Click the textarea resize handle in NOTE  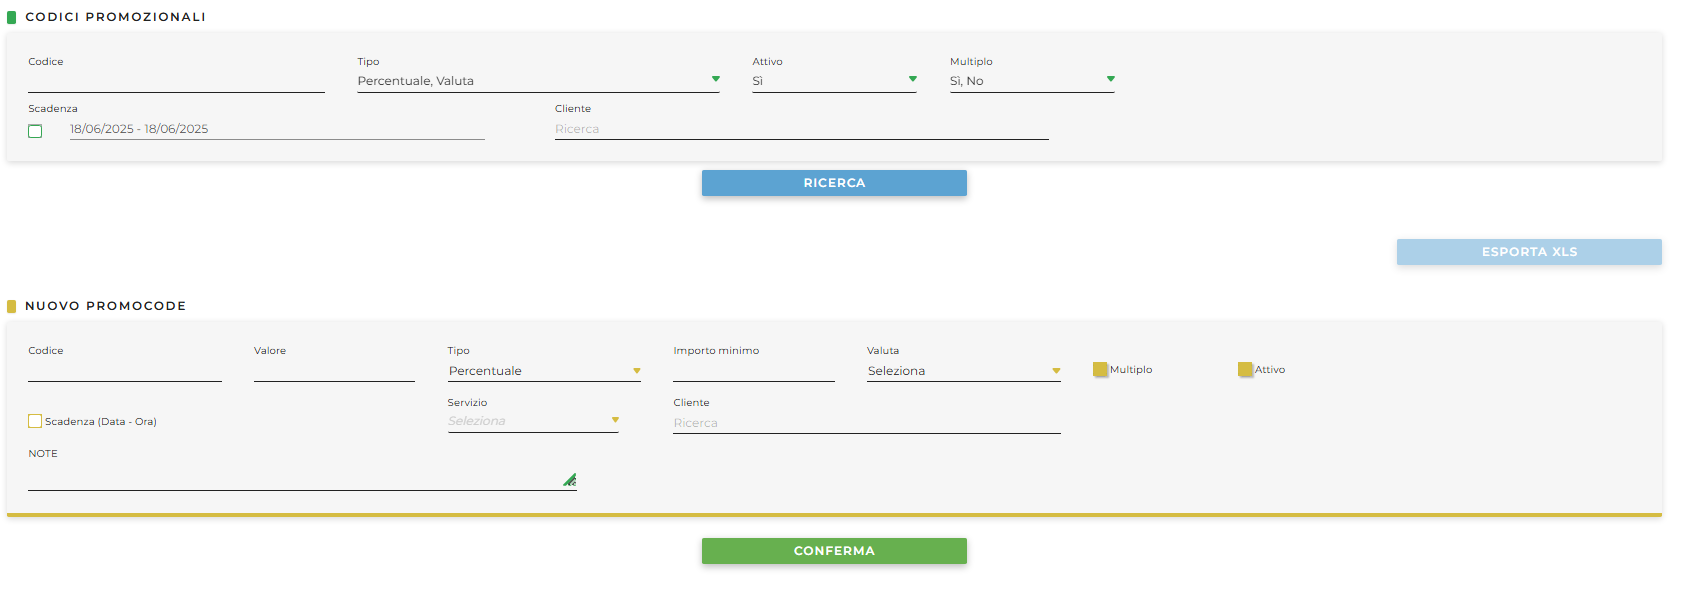(570, 481)
